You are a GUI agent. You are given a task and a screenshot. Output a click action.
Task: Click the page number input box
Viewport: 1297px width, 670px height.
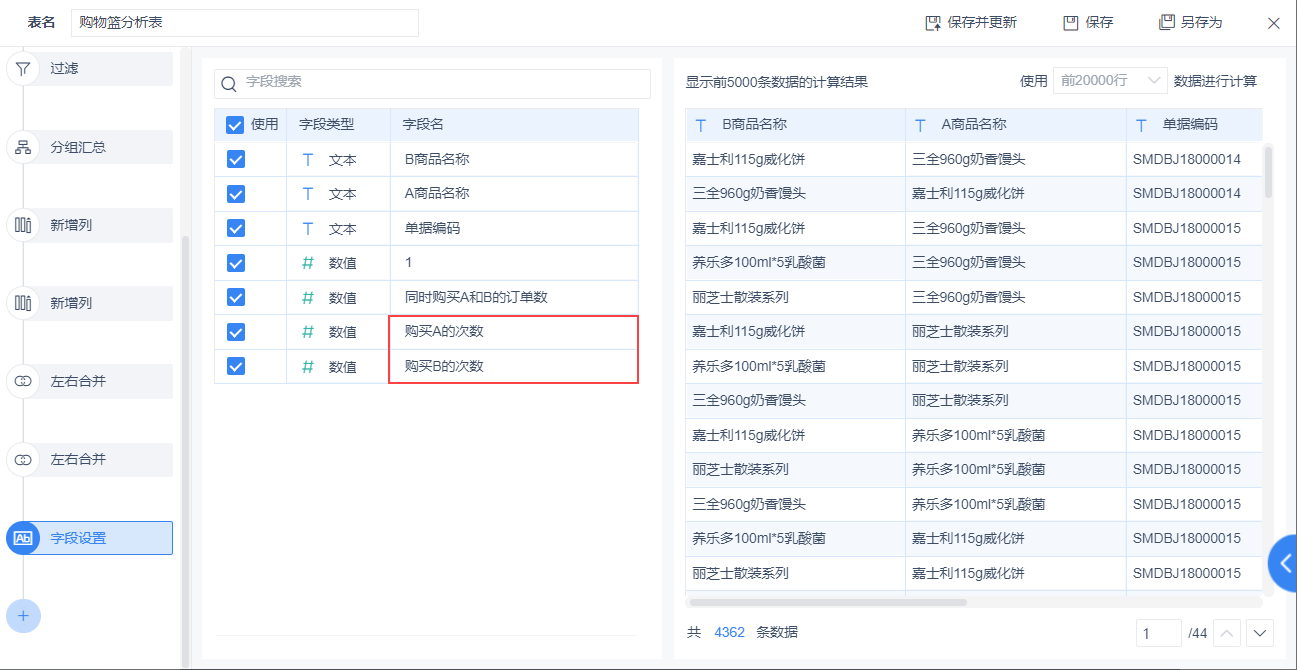pyautogui.click(x=1159, y=633)
